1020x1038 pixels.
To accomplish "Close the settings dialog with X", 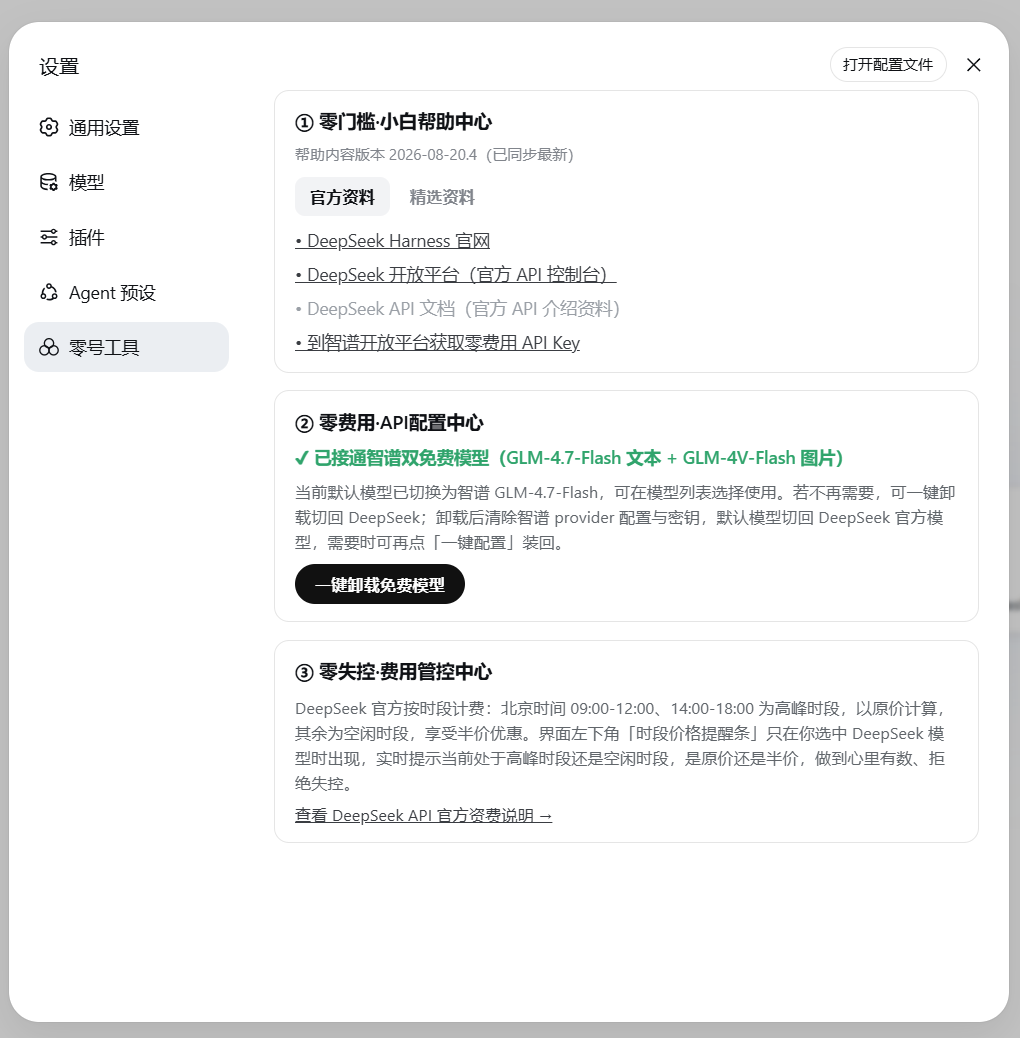I will click(x=973, y=65).
